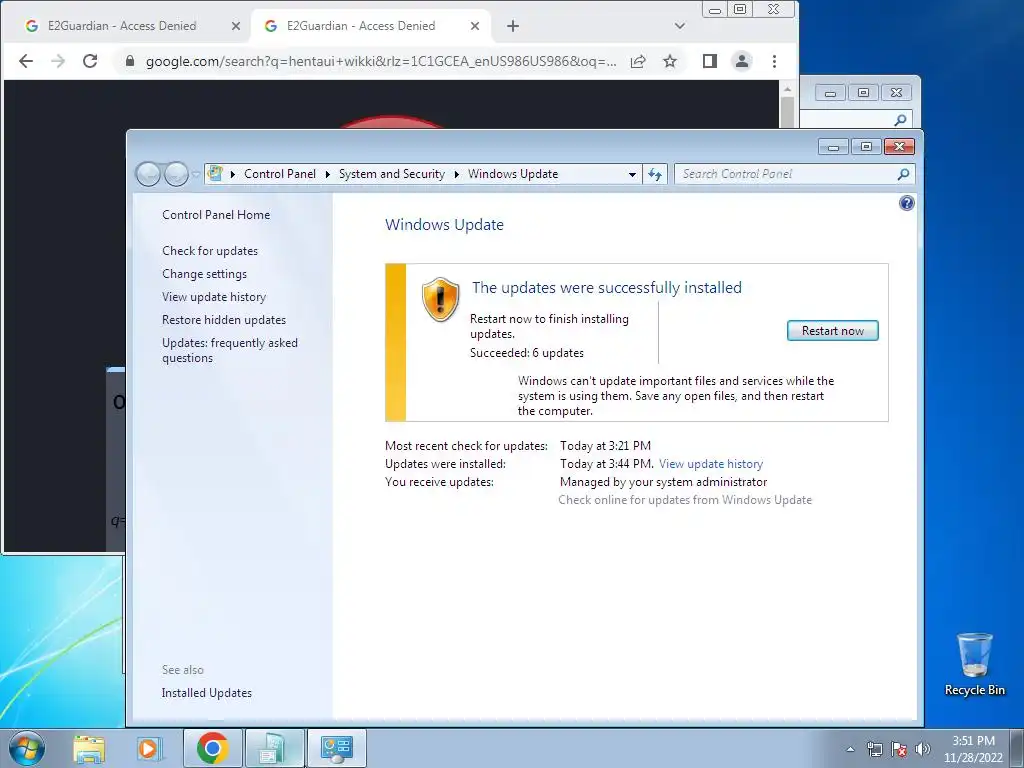The width and height of the screenshot is (1024, 768).
Task: Click Check online for updates from Windows Update
Action: tap(685, 500)
